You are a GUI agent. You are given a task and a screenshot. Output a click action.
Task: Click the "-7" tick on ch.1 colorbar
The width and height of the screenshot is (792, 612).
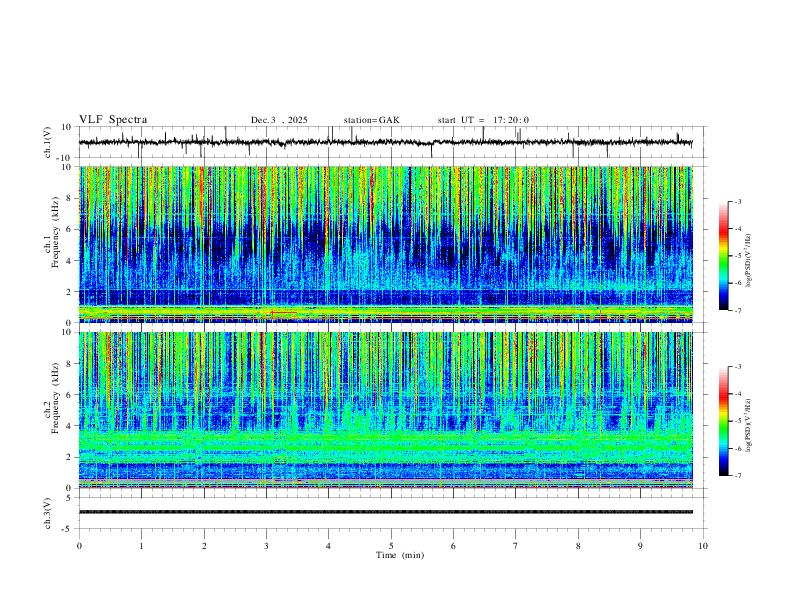(737, 311)
